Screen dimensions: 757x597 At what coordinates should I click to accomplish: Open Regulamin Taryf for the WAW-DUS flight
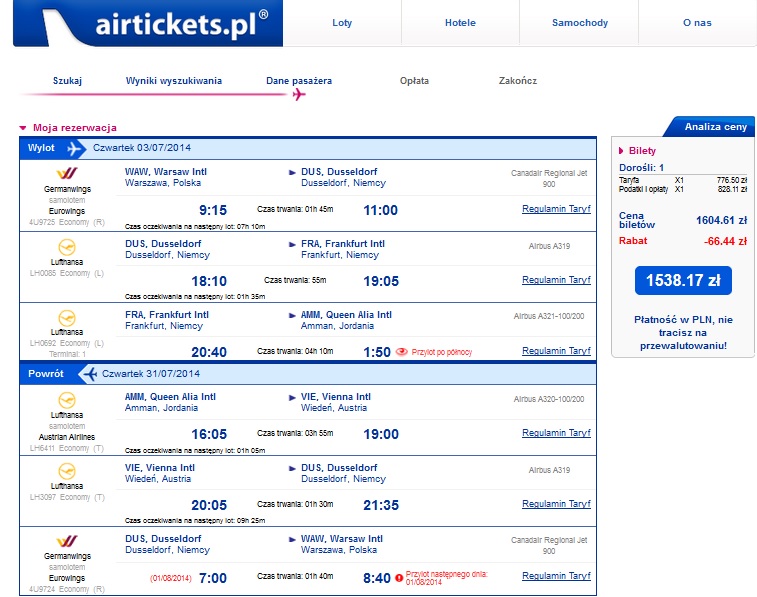556,209
